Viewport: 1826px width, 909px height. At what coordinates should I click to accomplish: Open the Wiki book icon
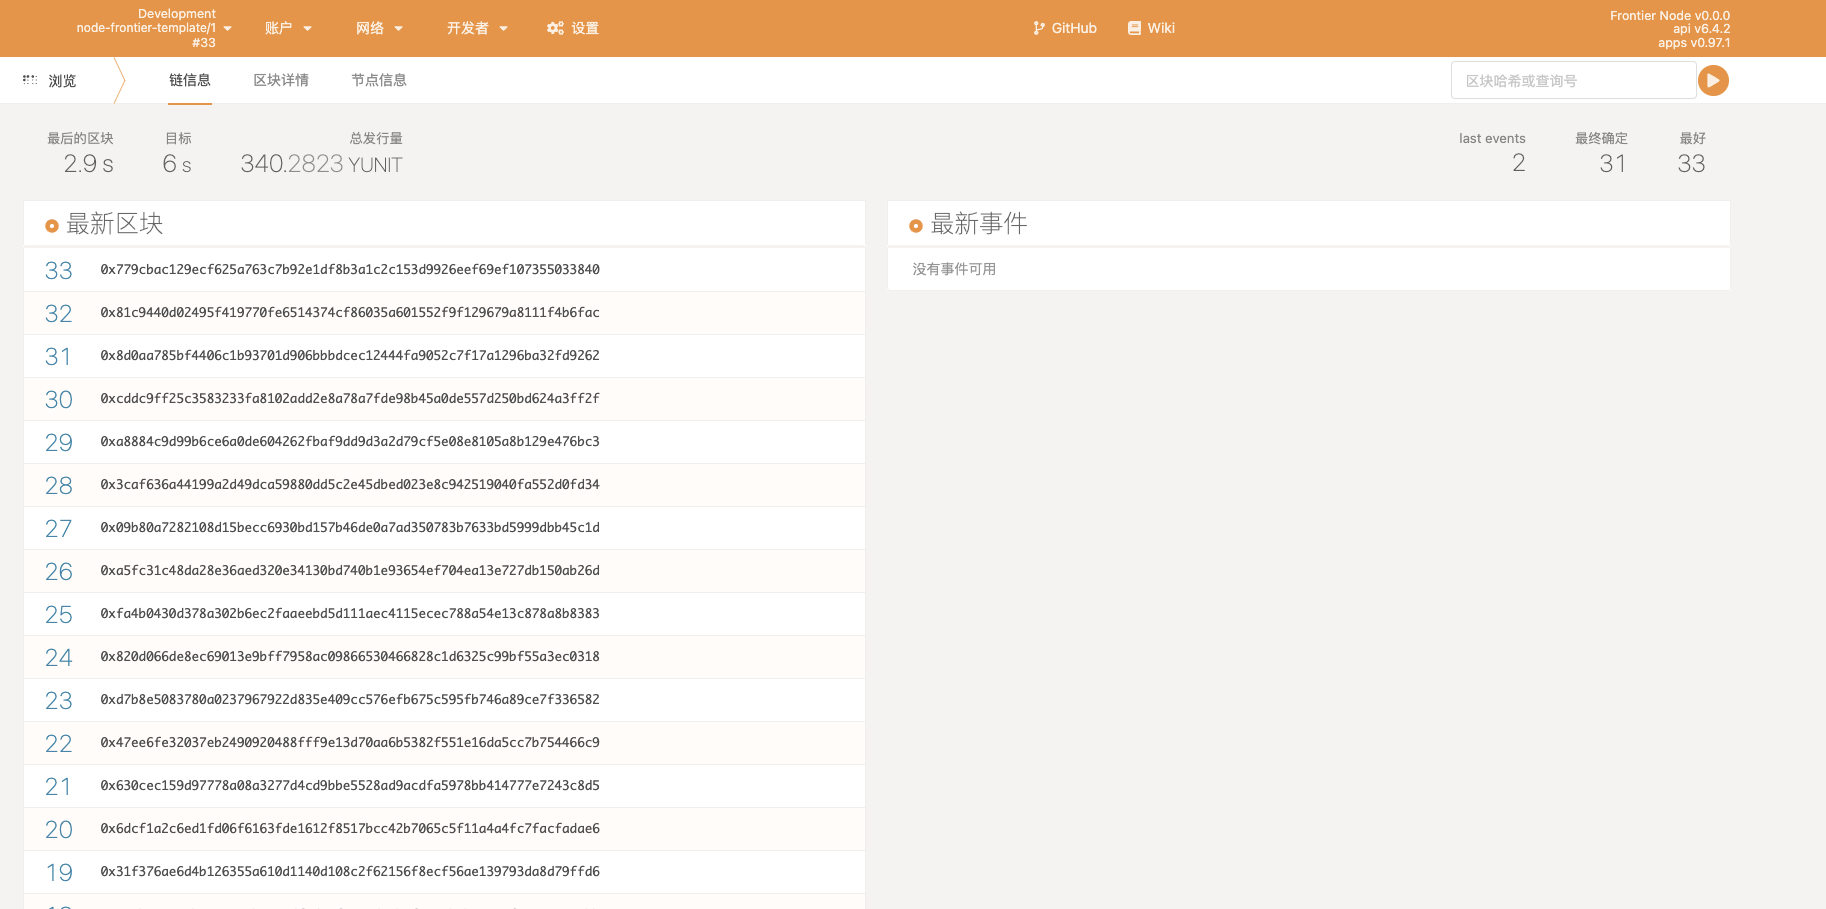[x=1134, y=28]
